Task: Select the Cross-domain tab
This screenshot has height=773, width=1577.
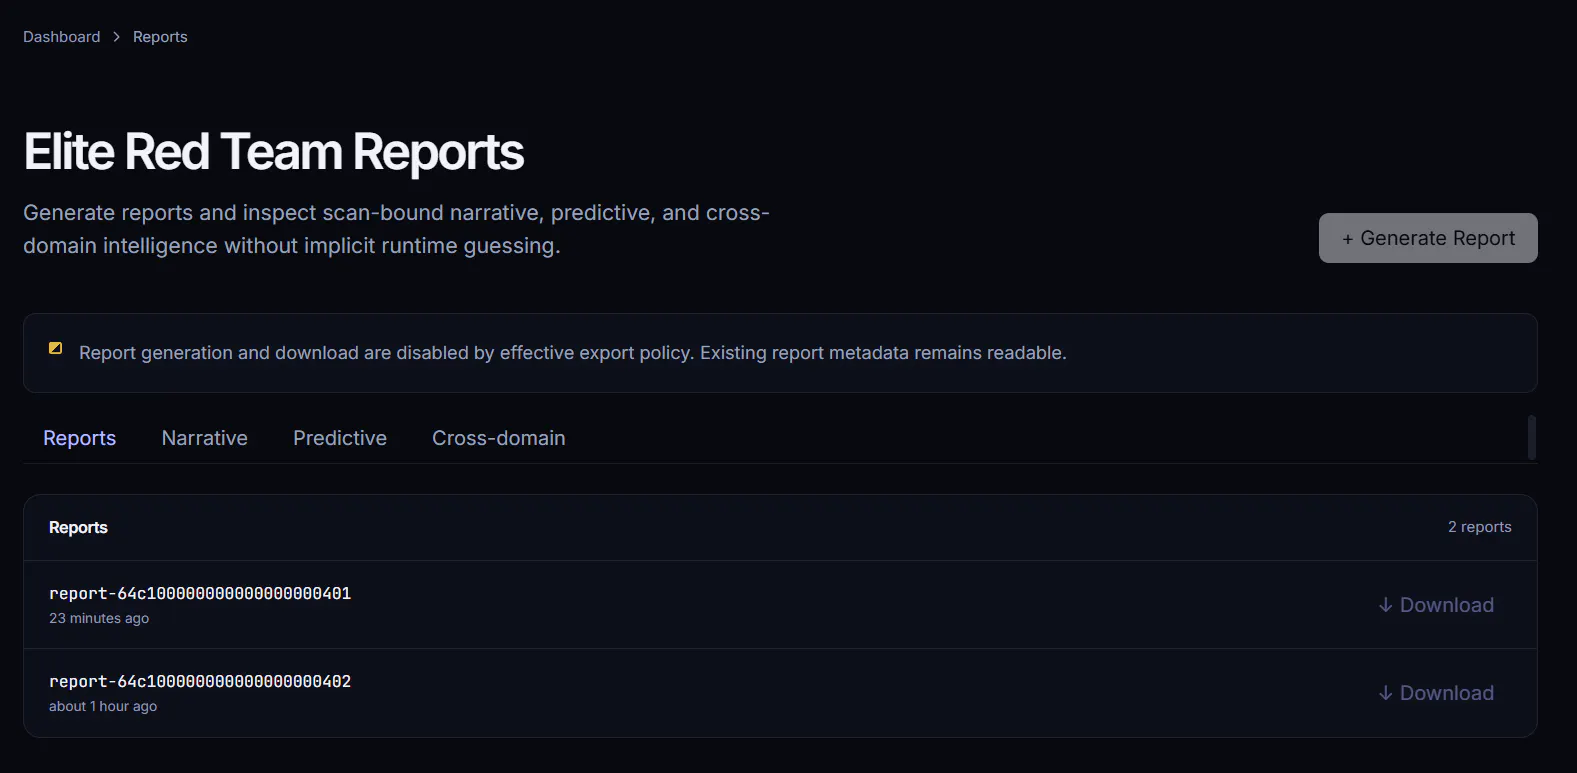Action: point(499,438)
